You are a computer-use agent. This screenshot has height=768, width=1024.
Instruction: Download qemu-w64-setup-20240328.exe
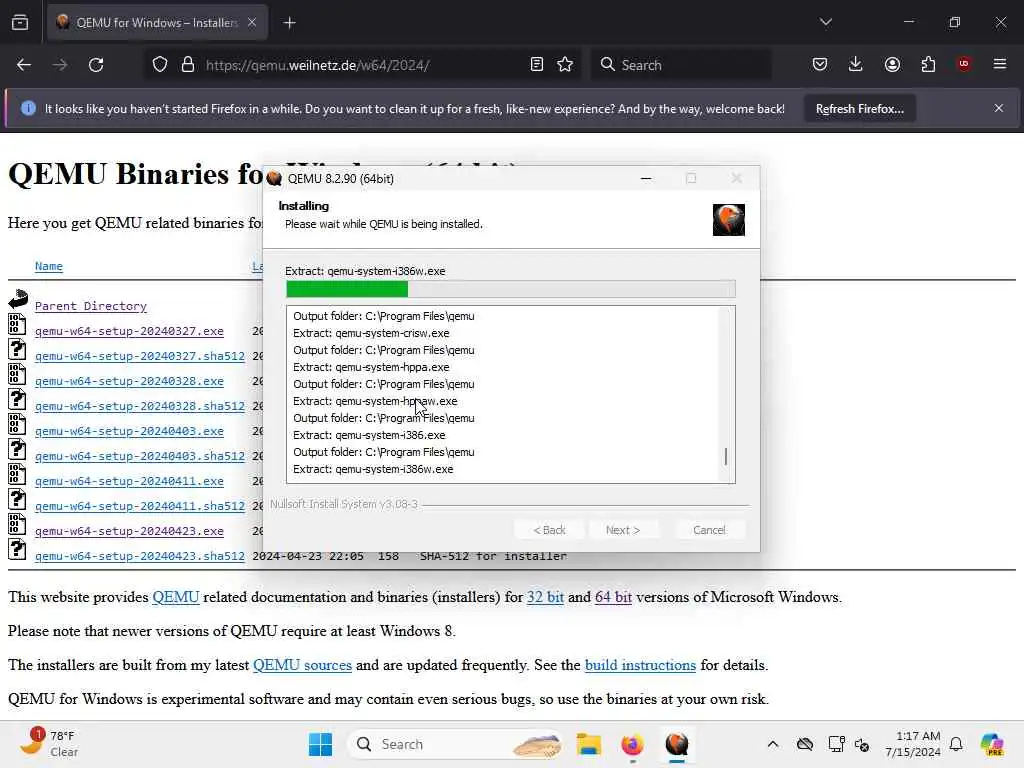click(x=129, y=381)
